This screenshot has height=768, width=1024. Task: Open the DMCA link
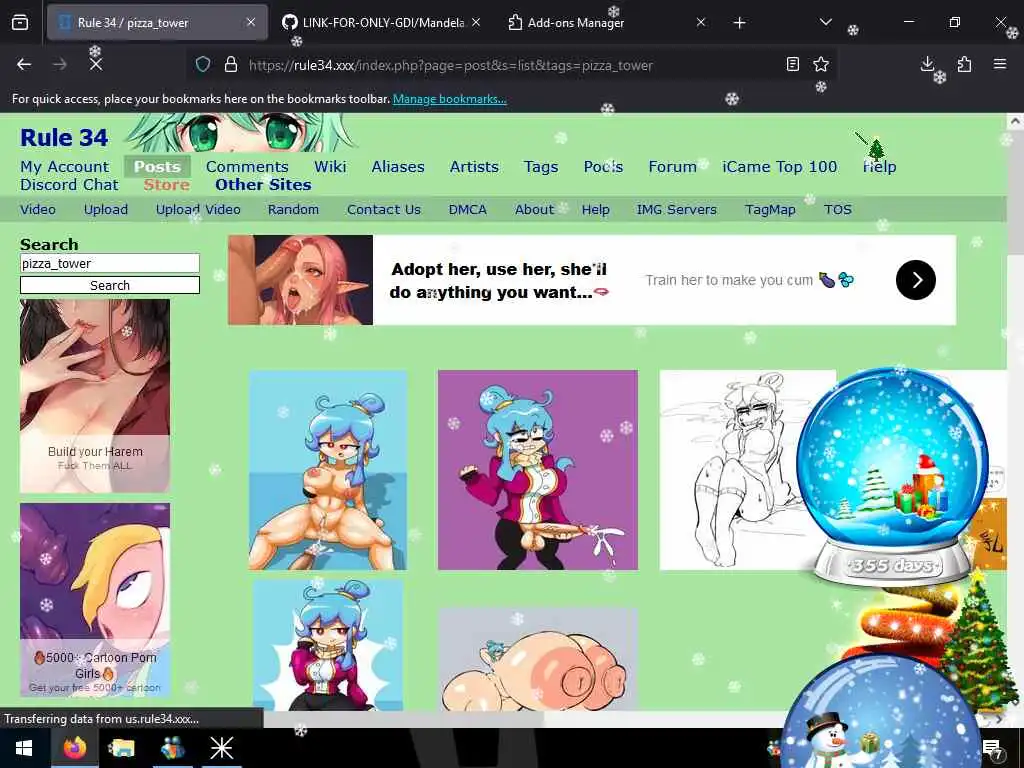[468, 210]
